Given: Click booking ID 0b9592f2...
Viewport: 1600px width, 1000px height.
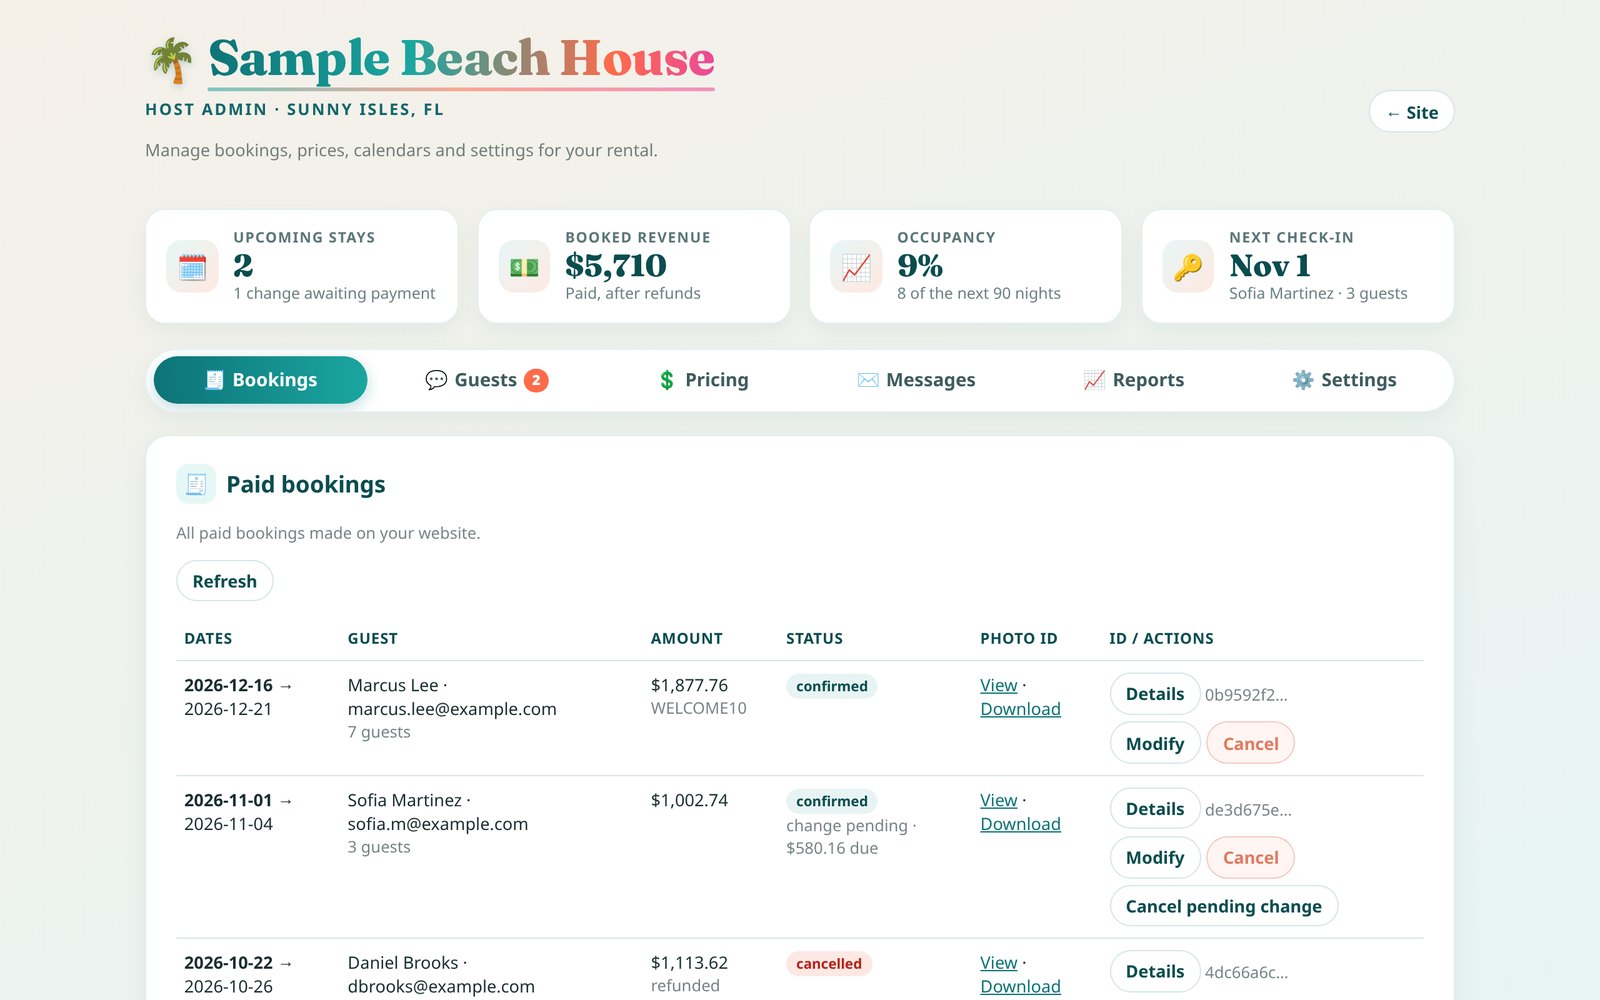Looking at the screenshot, I should click(x=1246, y=695).
